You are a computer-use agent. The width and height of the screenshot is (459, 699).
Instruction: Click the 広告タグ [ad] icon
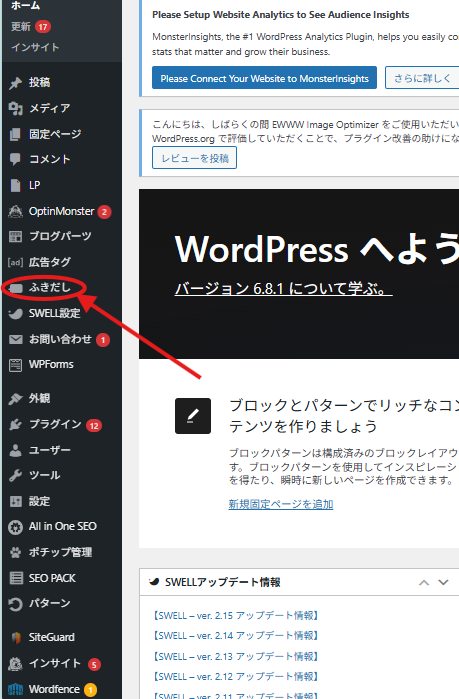[15, 262]
